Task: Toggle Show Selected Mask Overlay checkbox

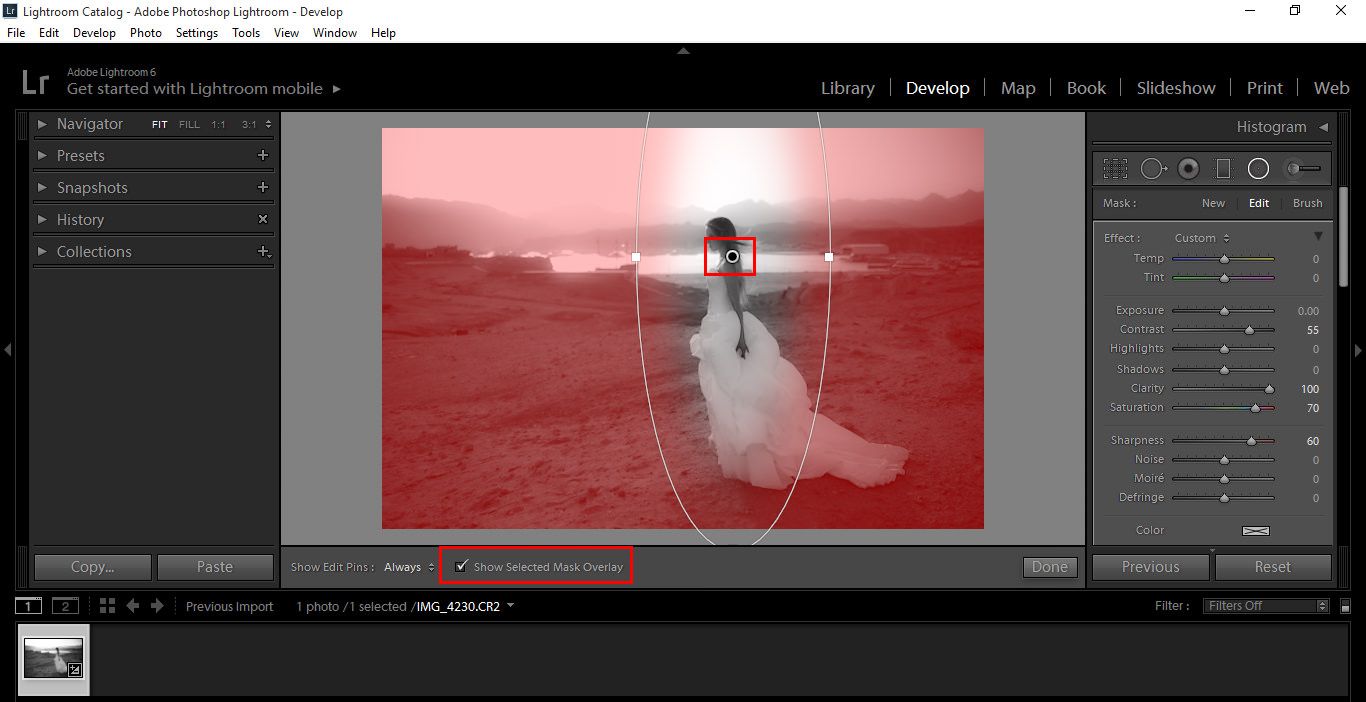Action: [x=461, y=566]
